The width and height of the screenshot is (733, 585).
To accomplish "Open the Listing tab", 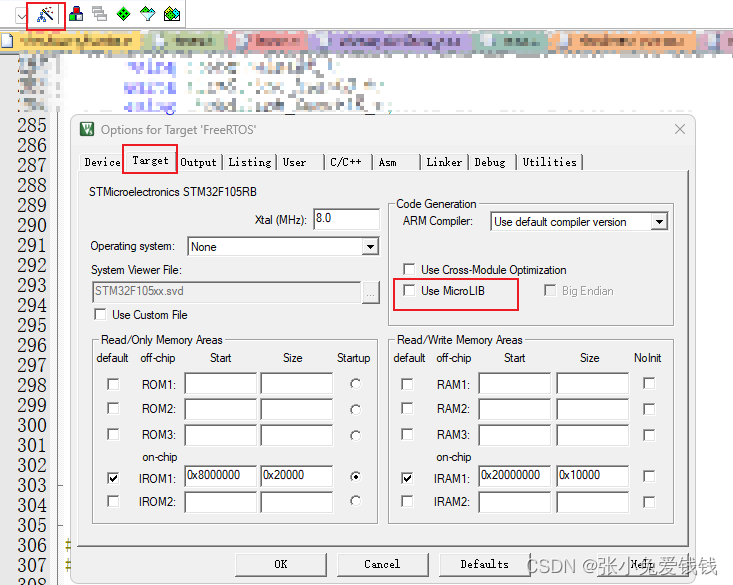I will click(x=250, y=162).
